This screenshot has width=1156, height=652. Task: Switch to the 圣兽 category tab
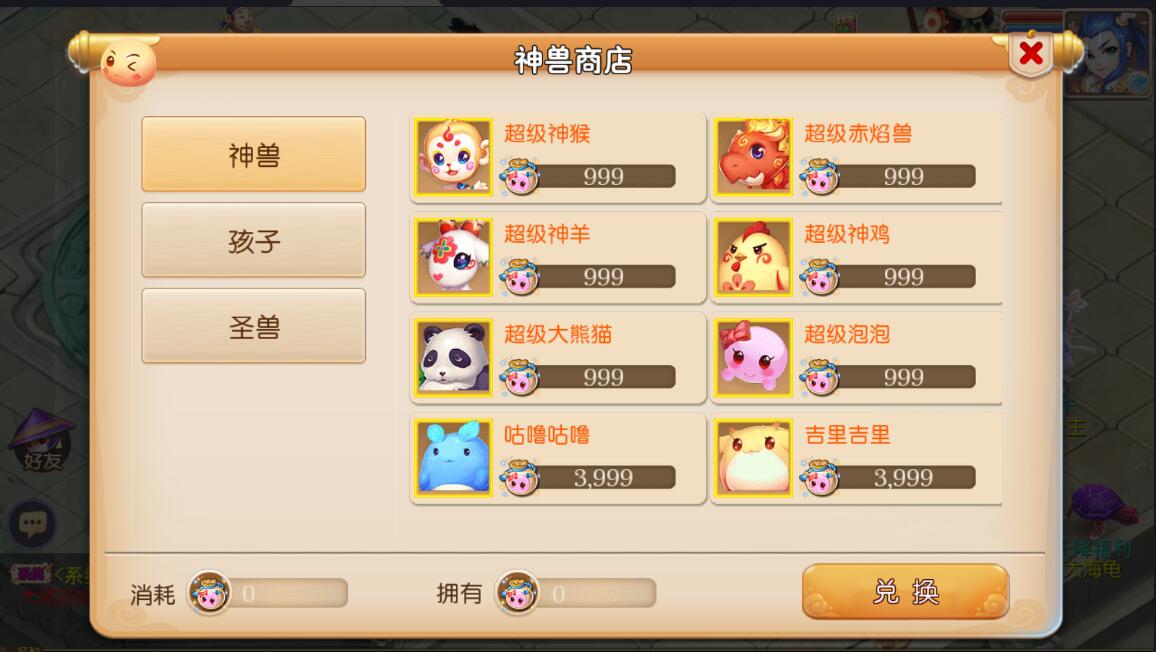click(x=254, y=325)
